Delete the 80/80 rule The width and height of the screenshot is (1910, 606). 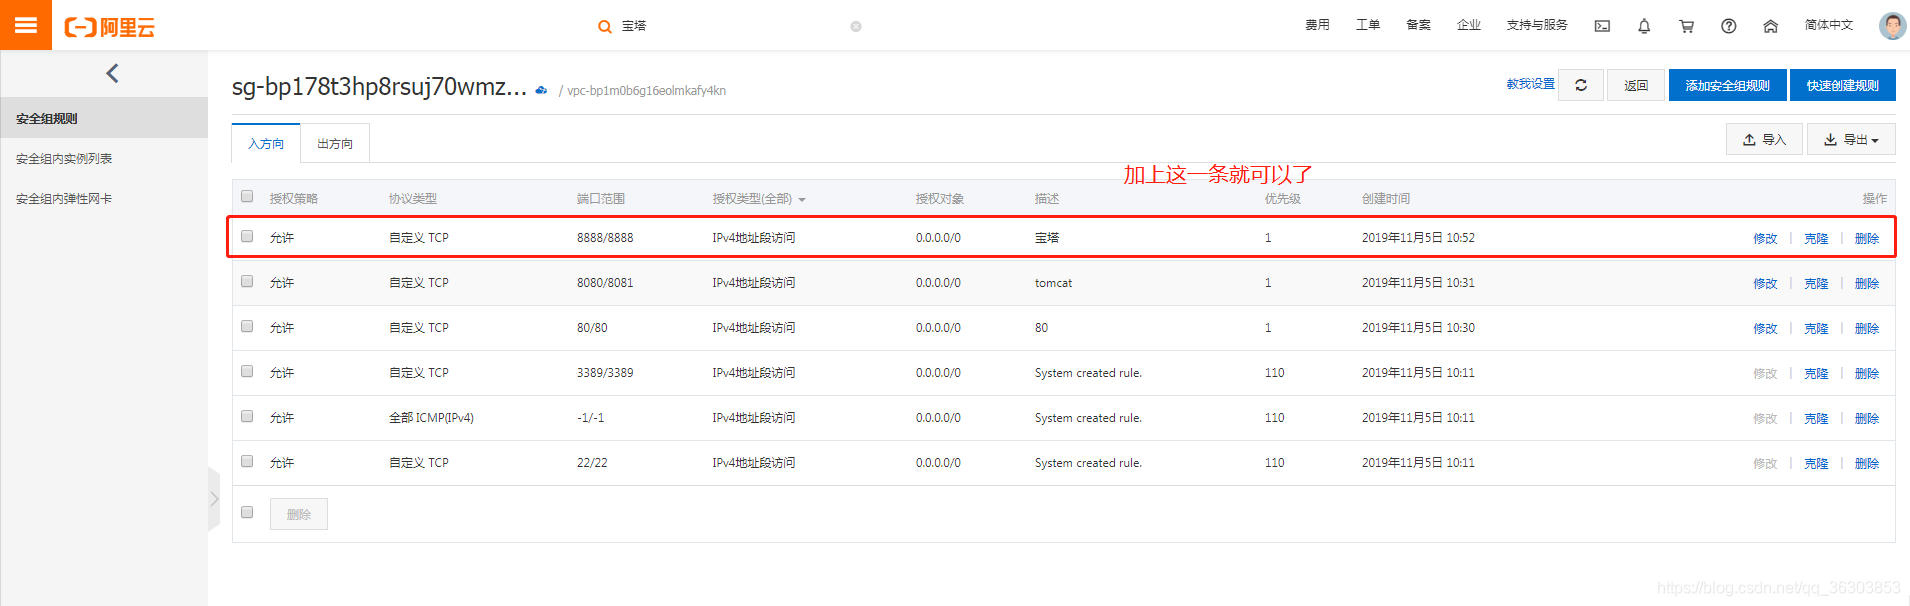[x=1867, y=328]
